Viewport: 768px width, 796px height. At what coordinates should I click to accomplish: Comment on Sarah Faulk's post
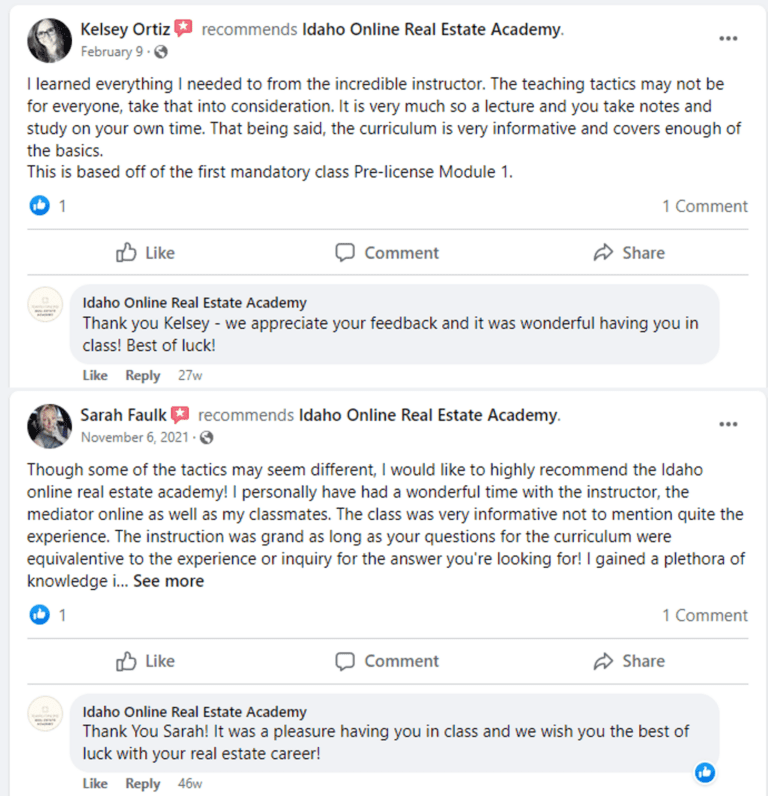tap(387, 661)
